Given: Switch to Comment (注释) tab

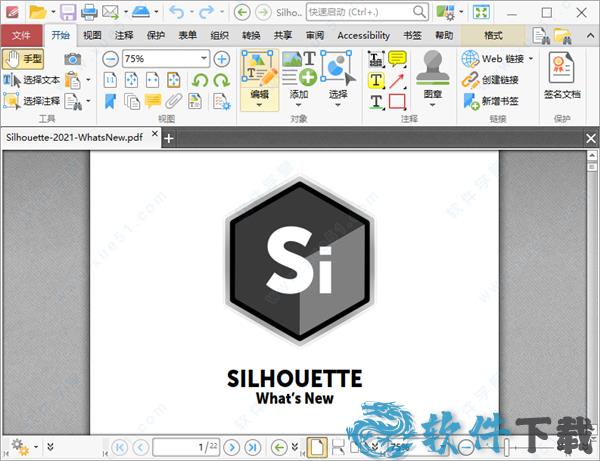Looking at the screenshot, I should [x=124, y=36].
